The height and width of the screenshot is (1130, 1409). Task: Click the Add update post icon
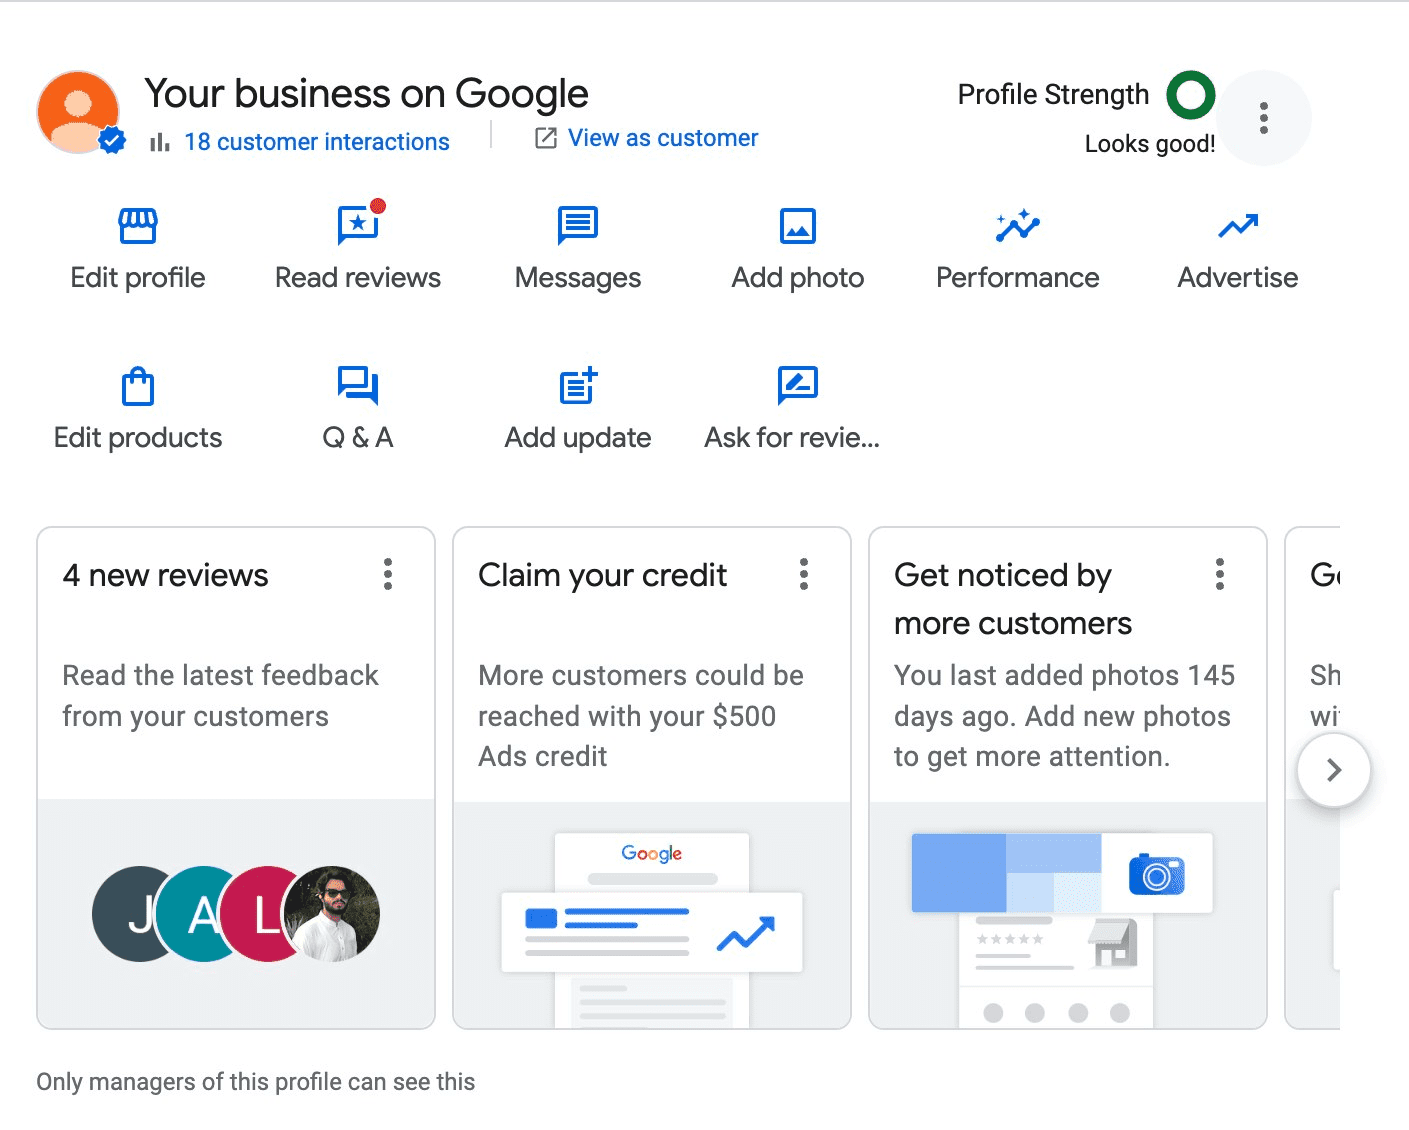pyautogui.click(x=577, y=386)
